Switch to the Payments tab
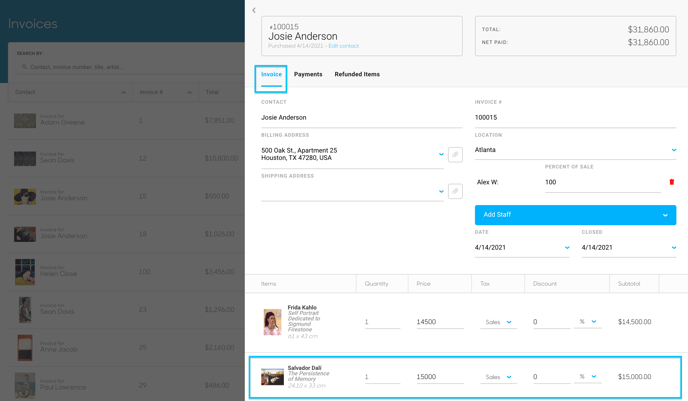 [x=308, y=75]
